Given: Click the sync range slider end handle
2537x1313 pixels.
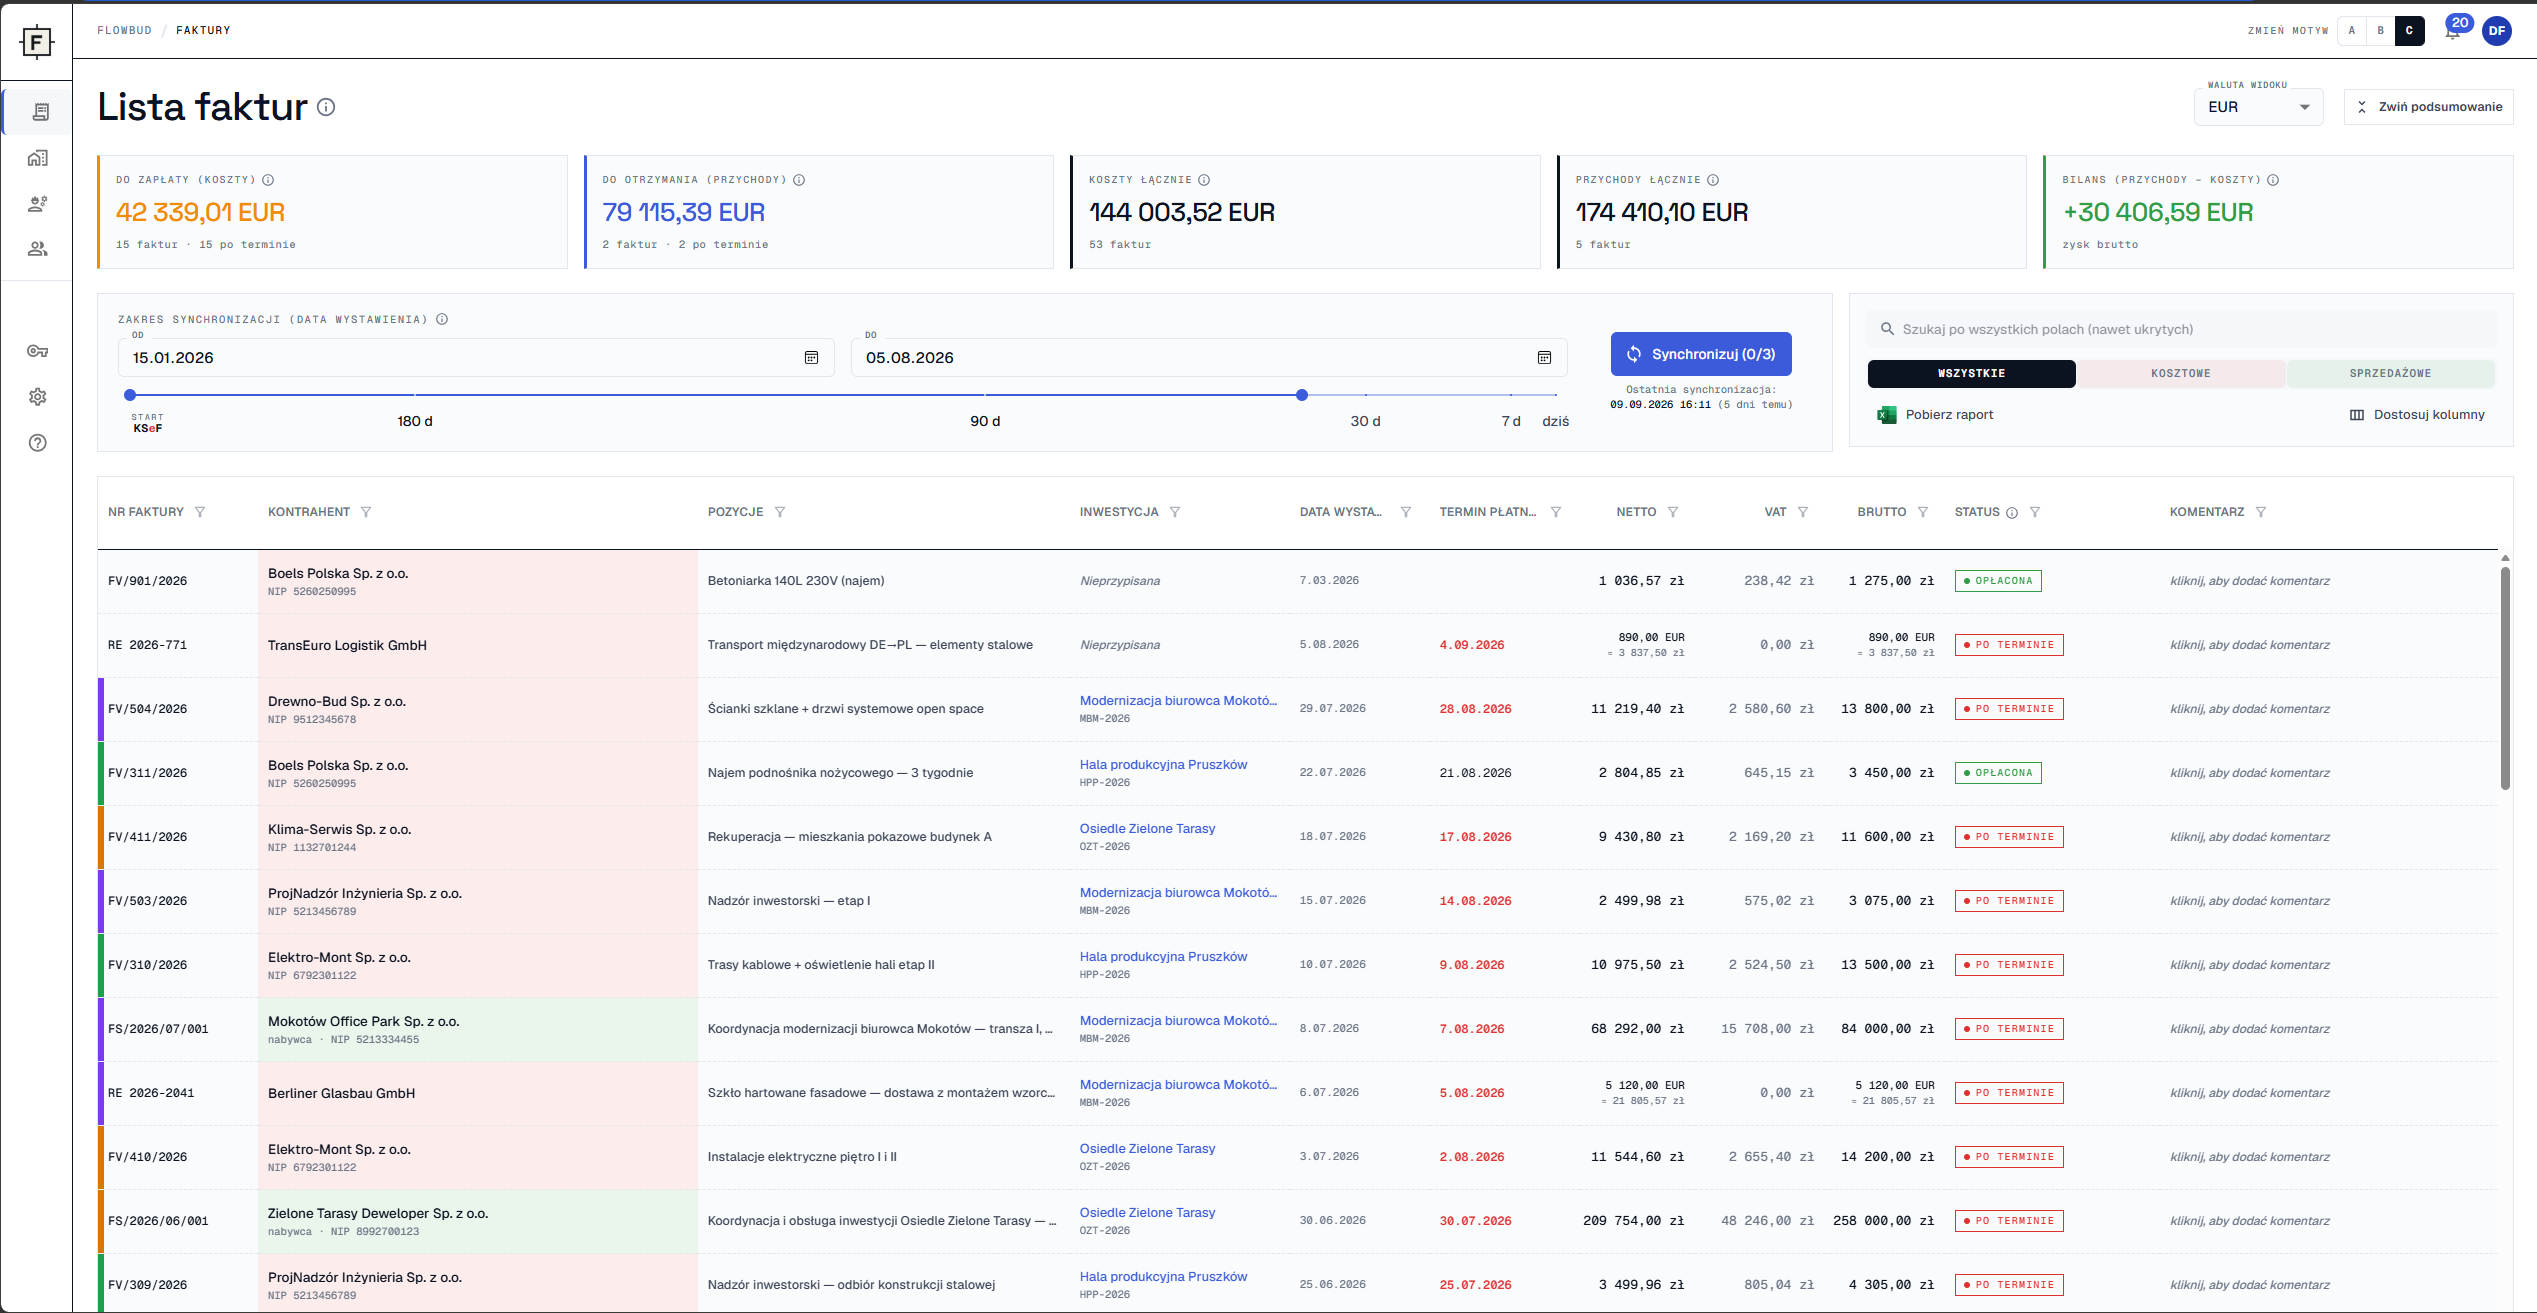Looking at the screenshot, I should (x=1302, y=395).
